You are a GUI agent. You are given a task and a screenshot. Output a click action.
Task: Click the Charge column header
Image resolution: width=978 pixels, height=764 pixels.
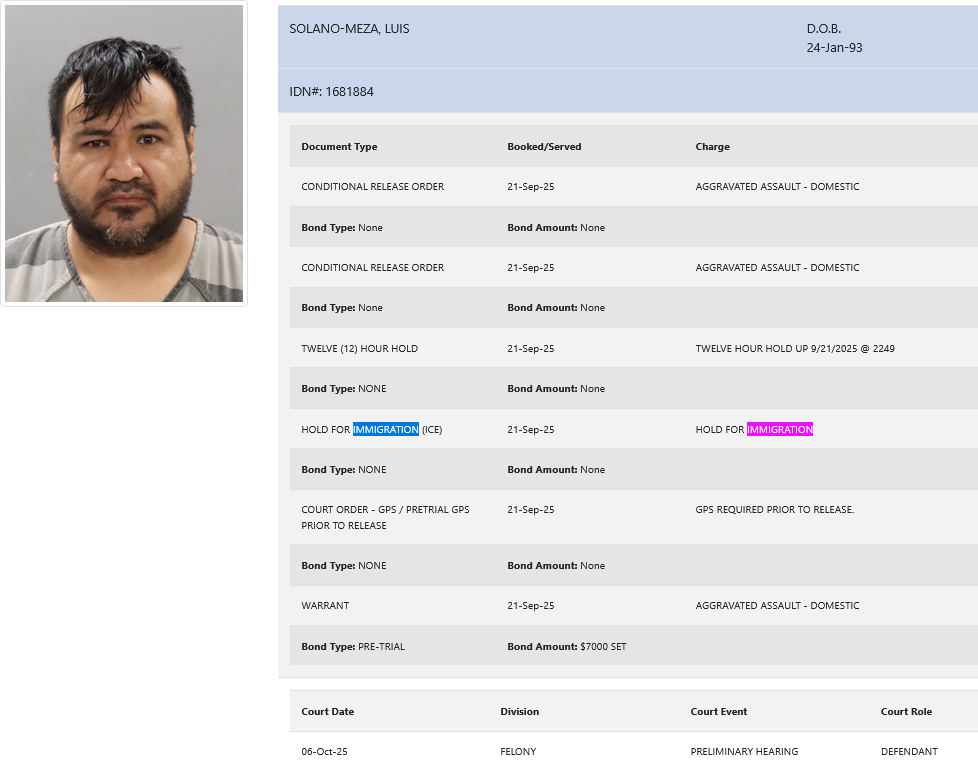point(712,147)
